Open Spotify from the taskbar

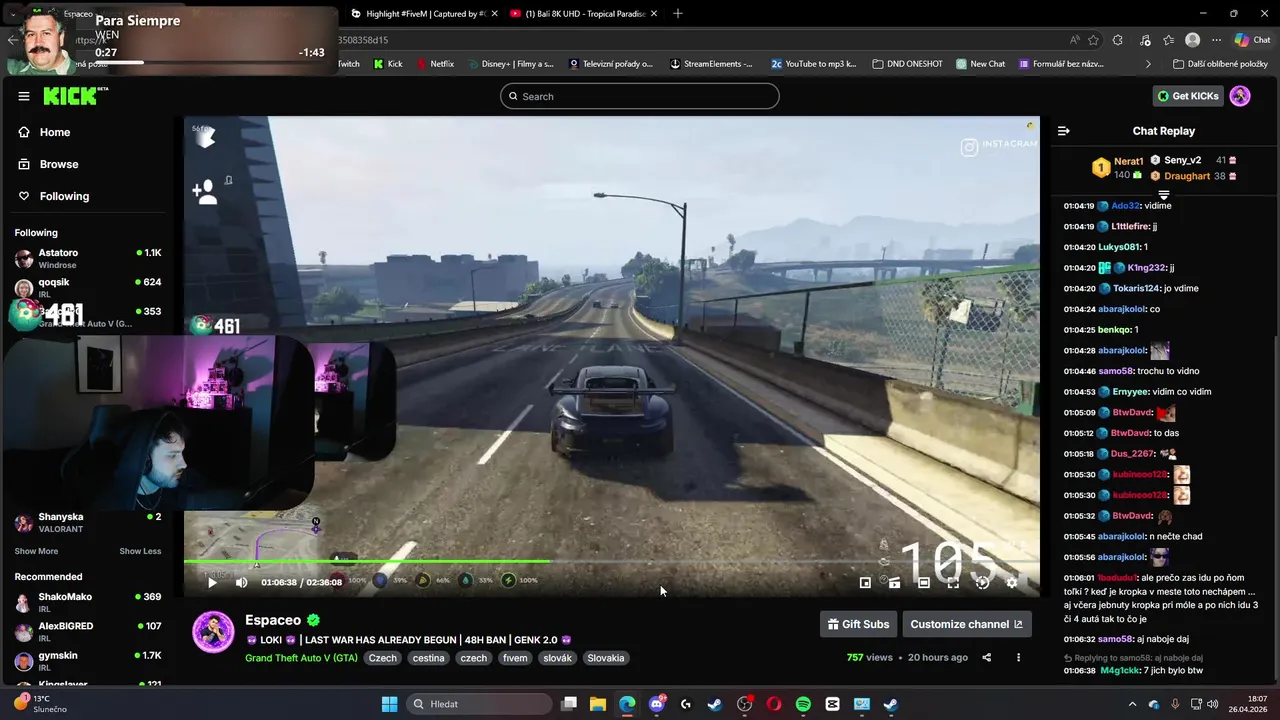click(x=803, y=704)
